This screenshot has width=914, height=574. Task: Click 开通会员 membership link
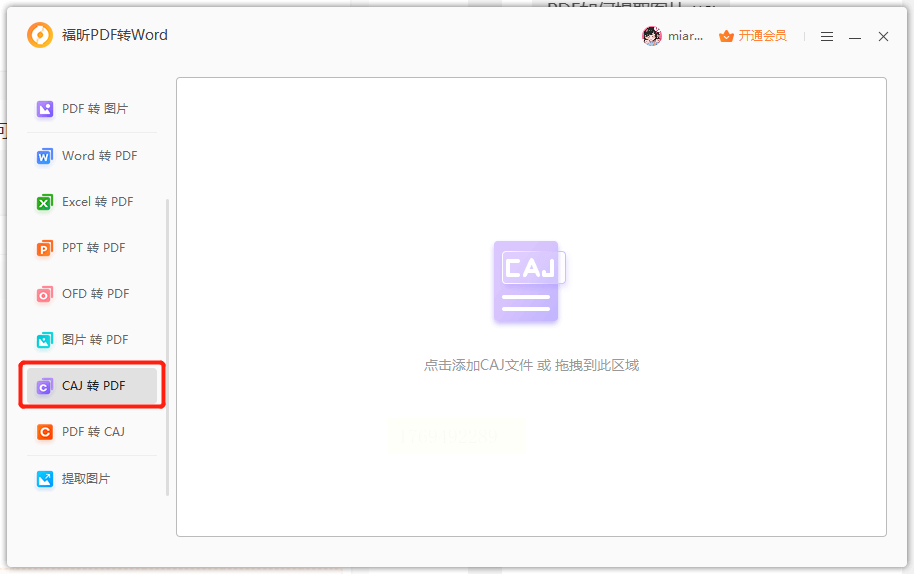762,36
